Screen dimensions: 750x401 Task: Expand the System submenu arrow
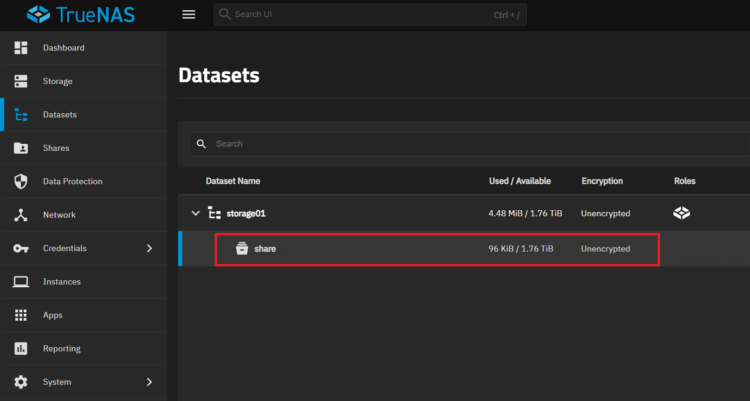(149, 382)
